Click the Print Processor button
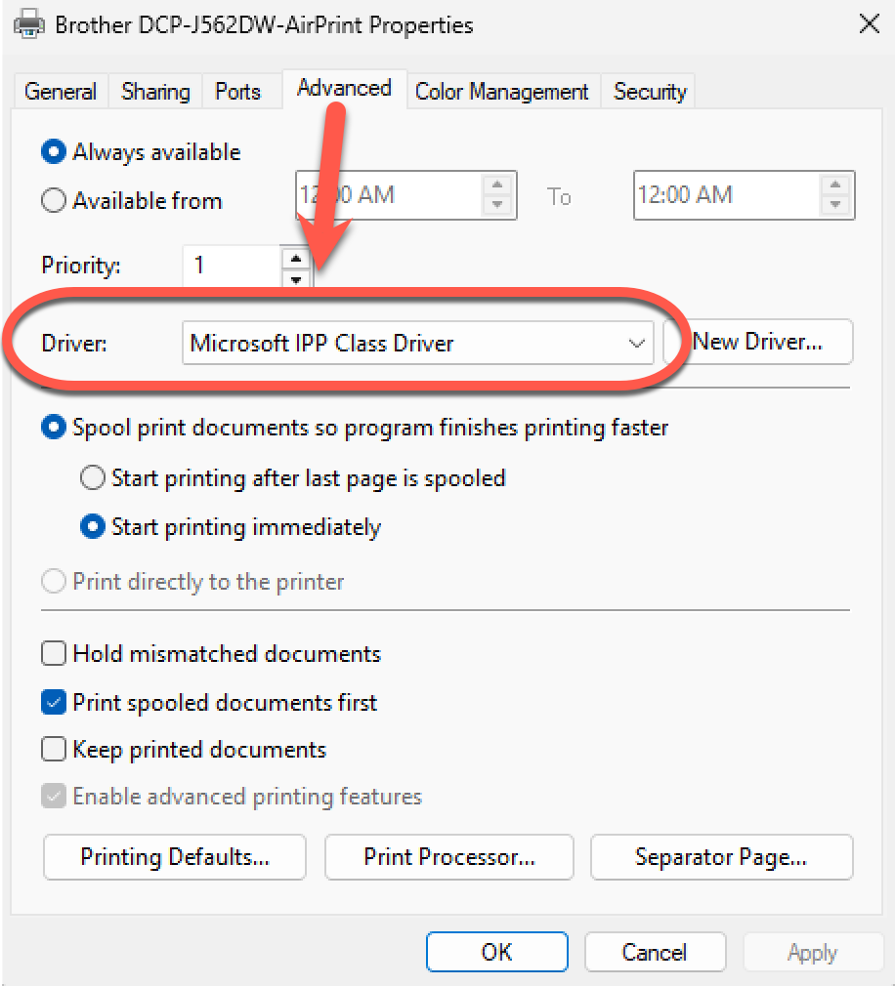 (449, 857)
